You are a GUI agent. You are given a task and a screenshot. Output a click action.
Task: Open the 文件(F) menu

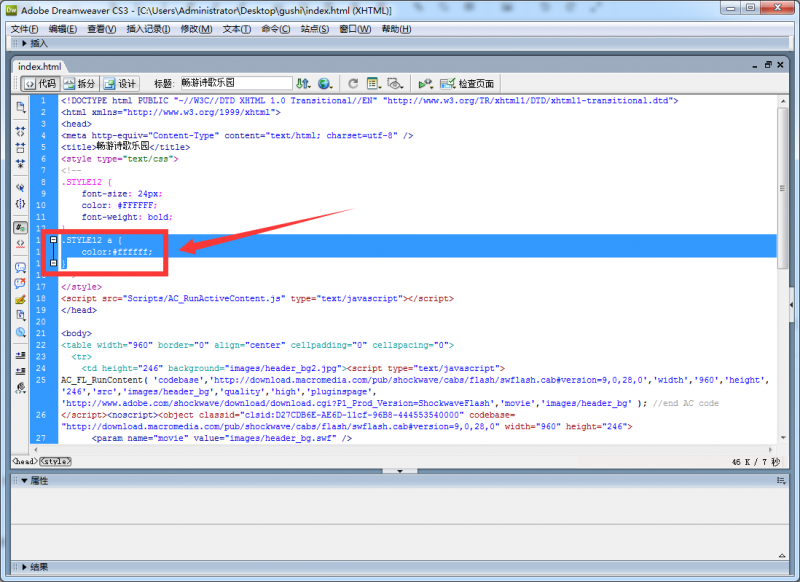25,29
